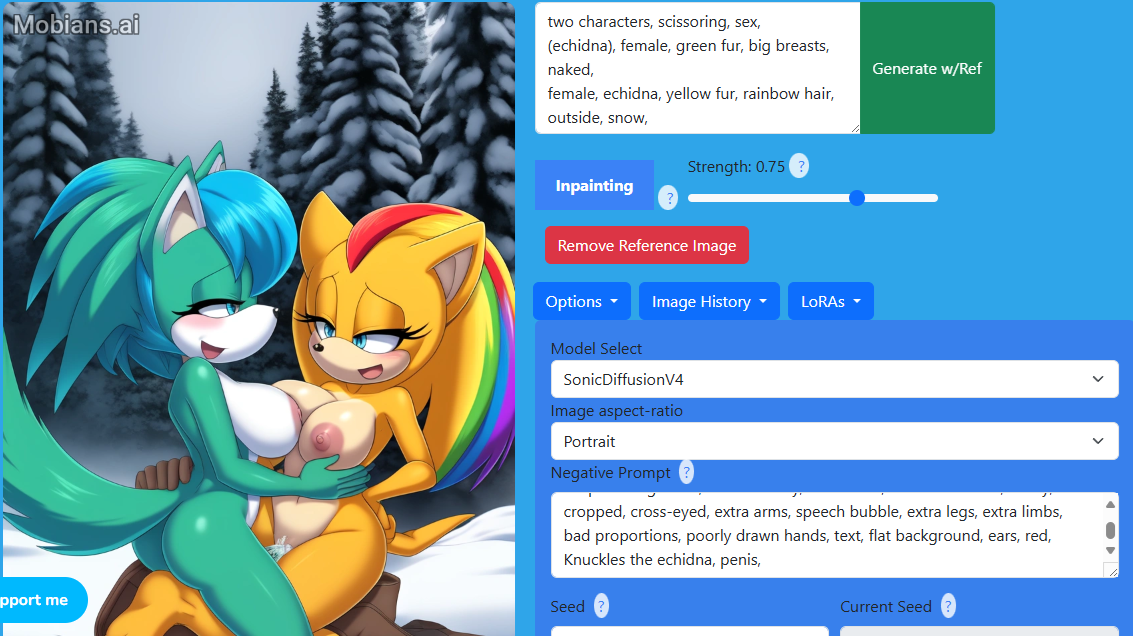
Task: Expand the LoRAs dropdown
Action: click(831, 301)
